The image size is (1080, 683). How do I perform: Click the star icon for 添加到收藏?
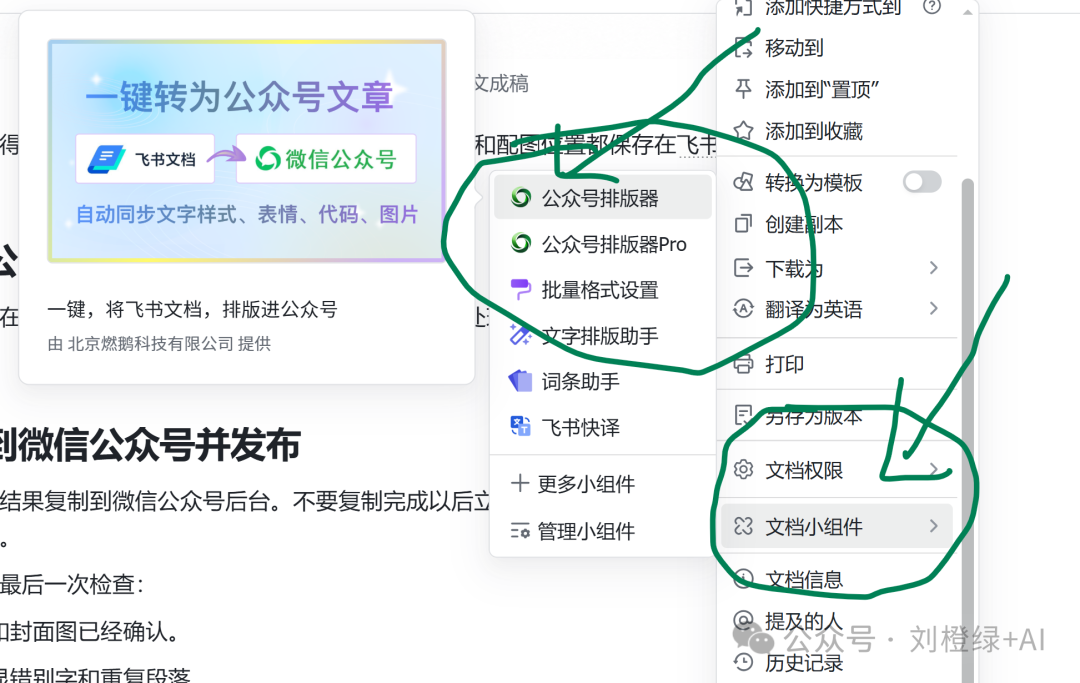coord(743,130)
